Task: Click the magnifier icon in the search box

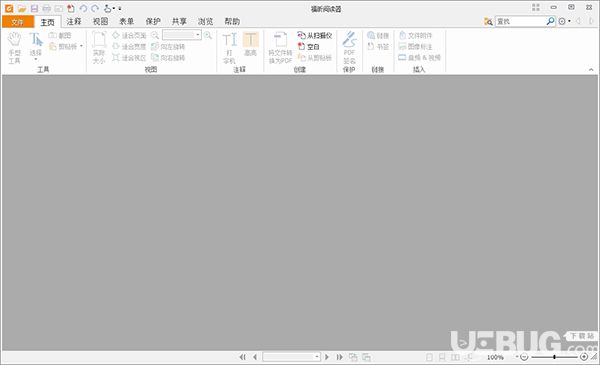Action: coord(550,21)
